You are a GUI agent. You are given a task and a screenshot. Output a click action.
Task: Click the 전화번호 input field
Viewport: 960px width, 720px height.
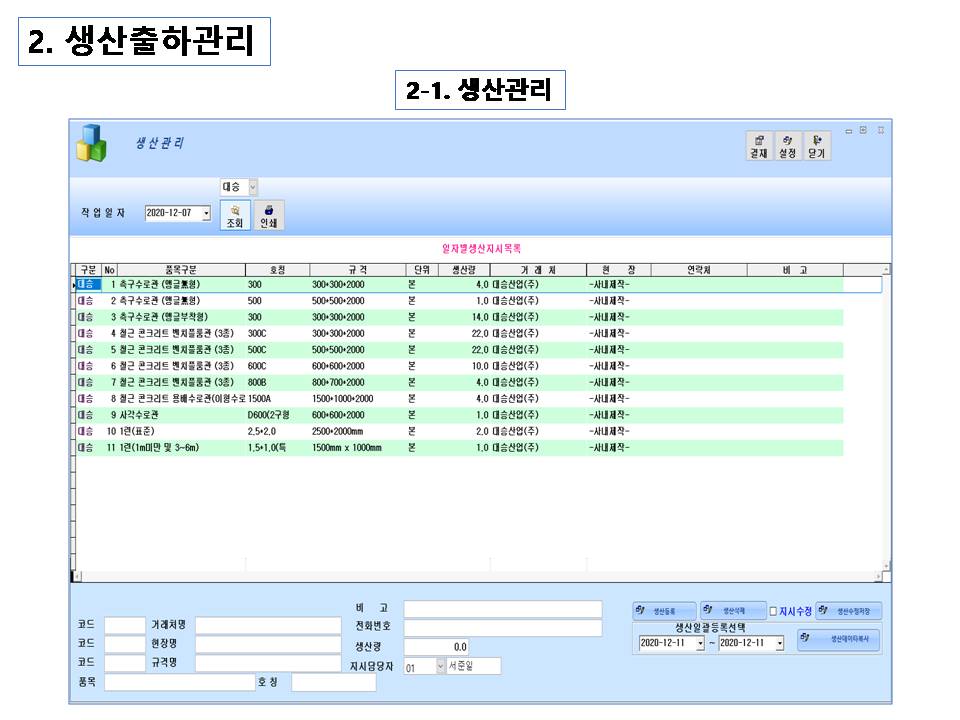503,628
